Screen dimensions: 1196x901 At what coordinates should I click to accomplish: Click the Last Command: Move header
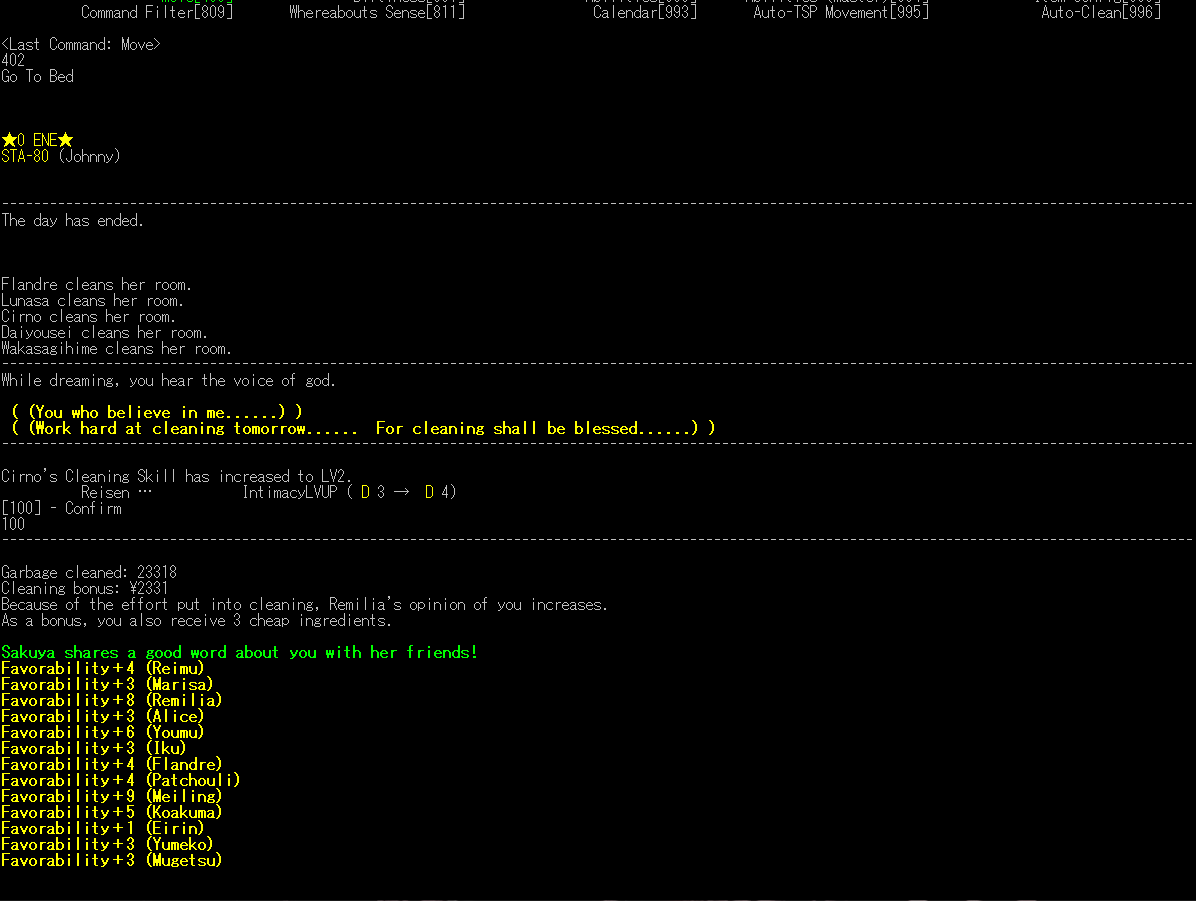80,44
